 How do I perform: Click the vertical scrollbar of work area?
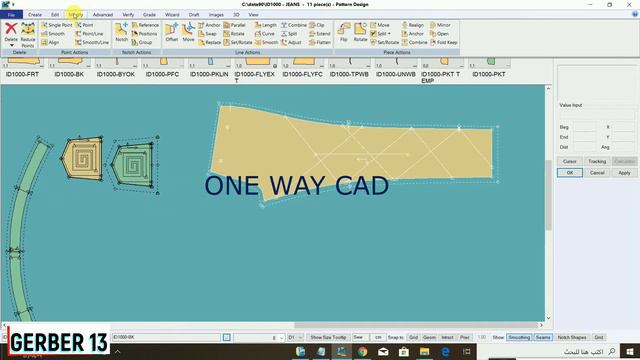pos(549,196)
